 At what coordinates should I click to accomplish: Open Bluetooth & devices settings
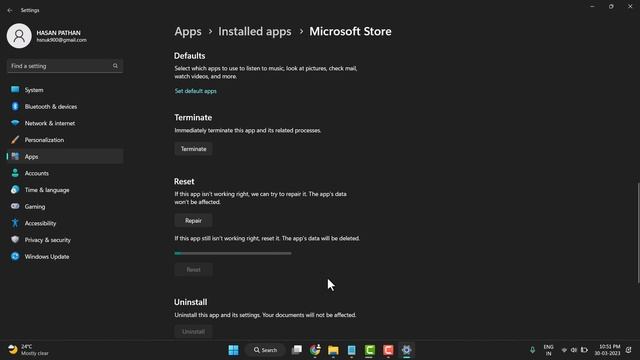click(65, 107)
